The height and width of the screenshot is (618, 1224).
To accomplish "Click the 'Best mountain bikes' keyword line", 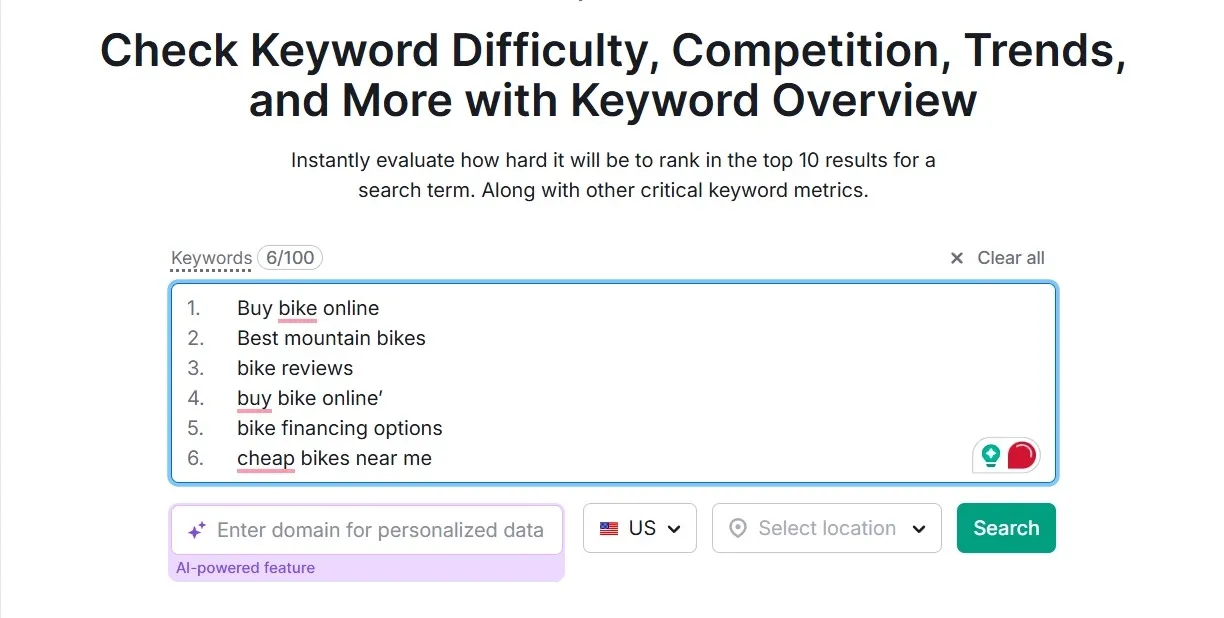I will (x=331, y=338).
